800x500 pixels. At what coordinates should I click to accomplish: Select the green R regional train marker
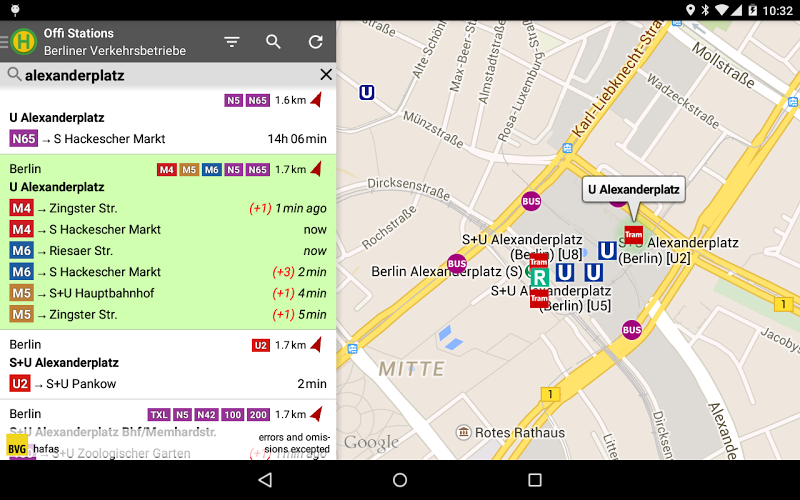(539, 277)
